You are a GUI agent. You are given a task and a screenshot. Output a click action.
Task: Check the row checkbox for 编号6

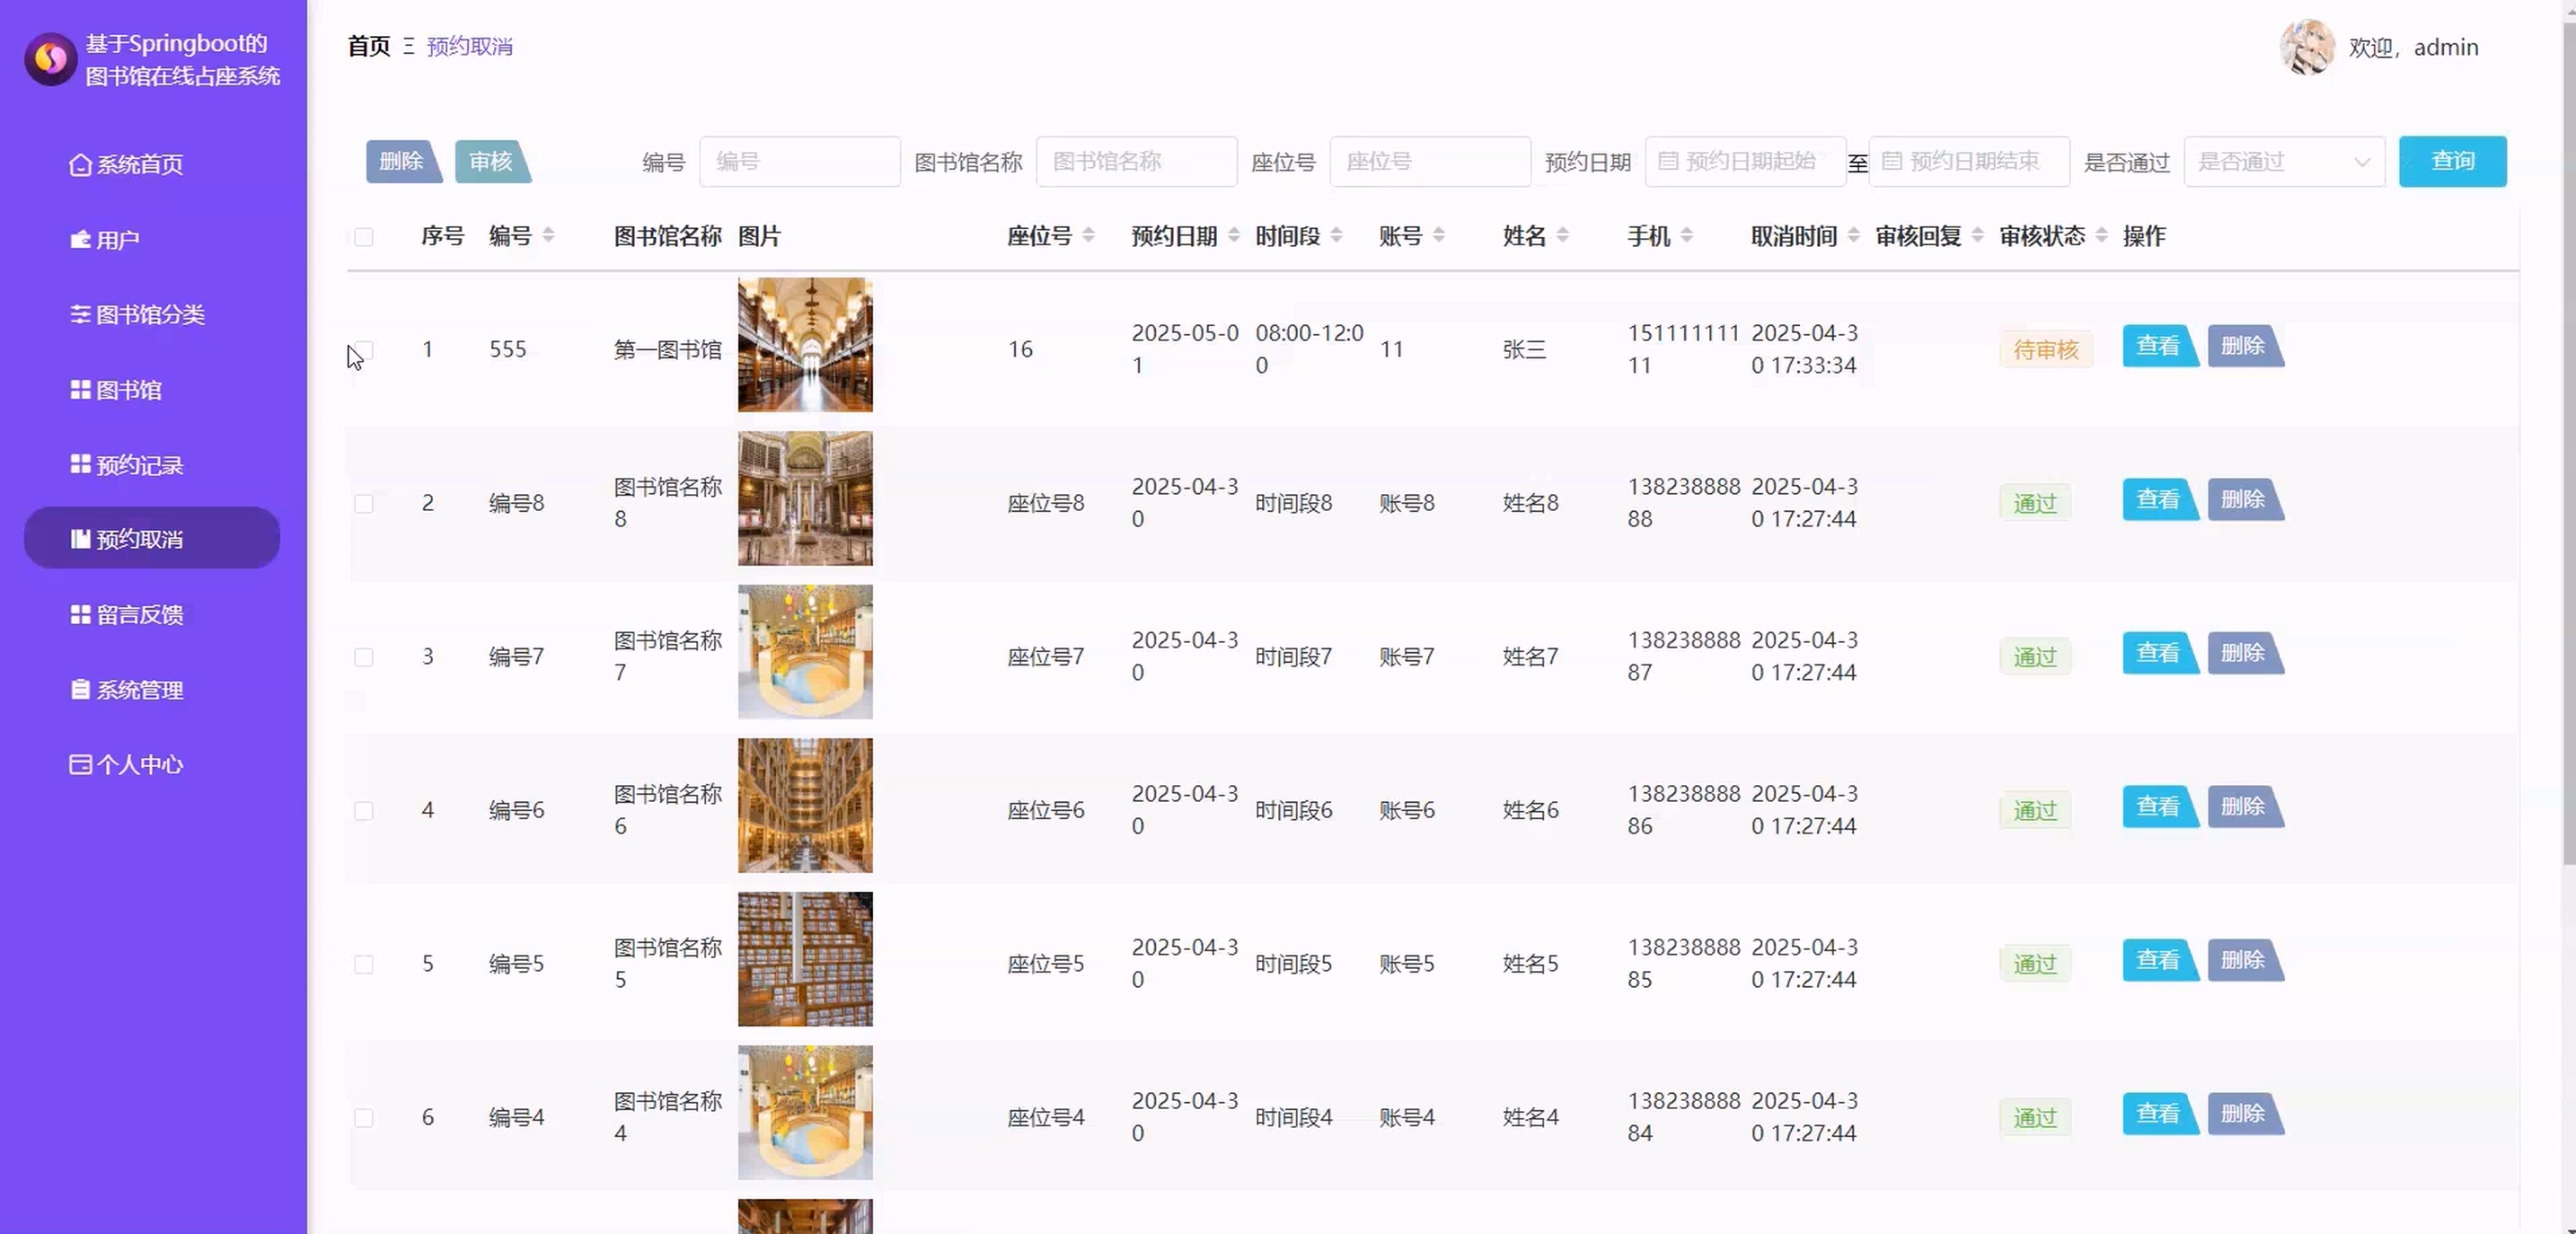click(x=363, y=810)
